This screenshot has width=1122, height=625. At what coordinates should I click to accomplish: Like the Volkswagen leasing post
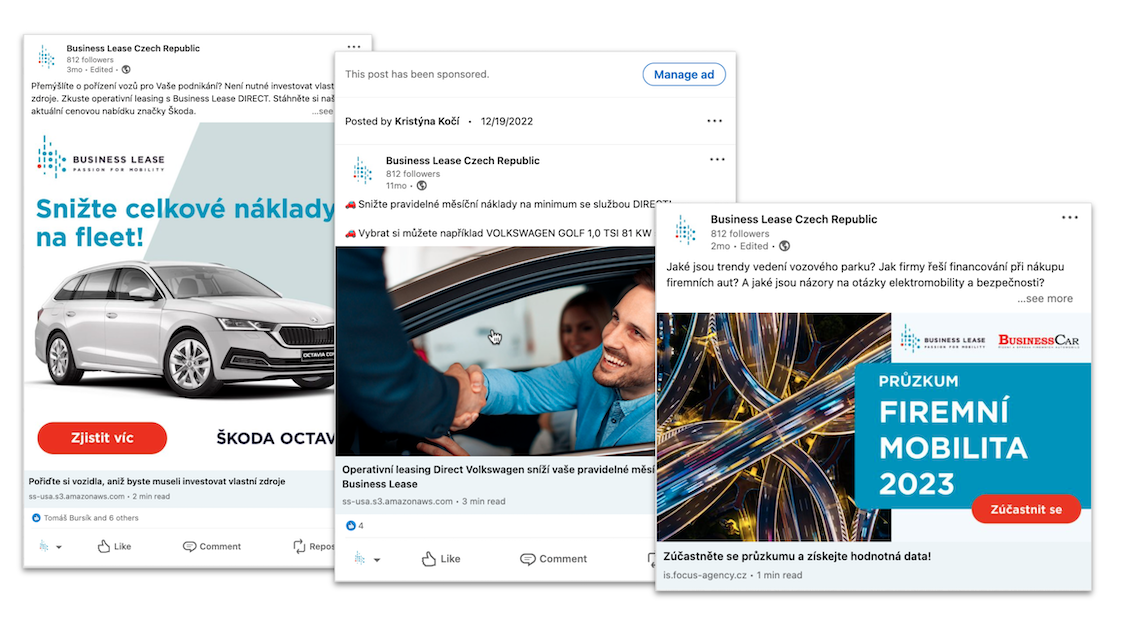tap(441, 559)
